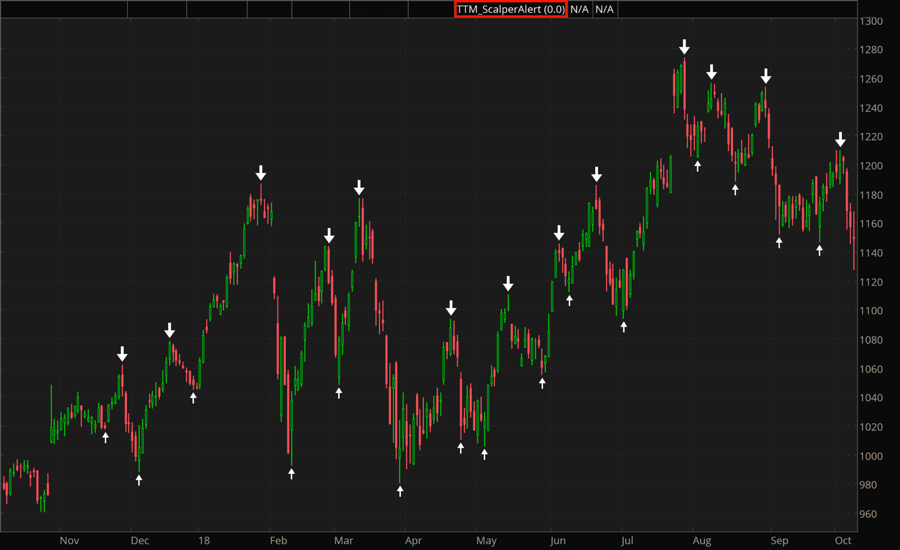Click the 1300 price axis label
This screenshot has height=550, width=900.
[873, 21]
